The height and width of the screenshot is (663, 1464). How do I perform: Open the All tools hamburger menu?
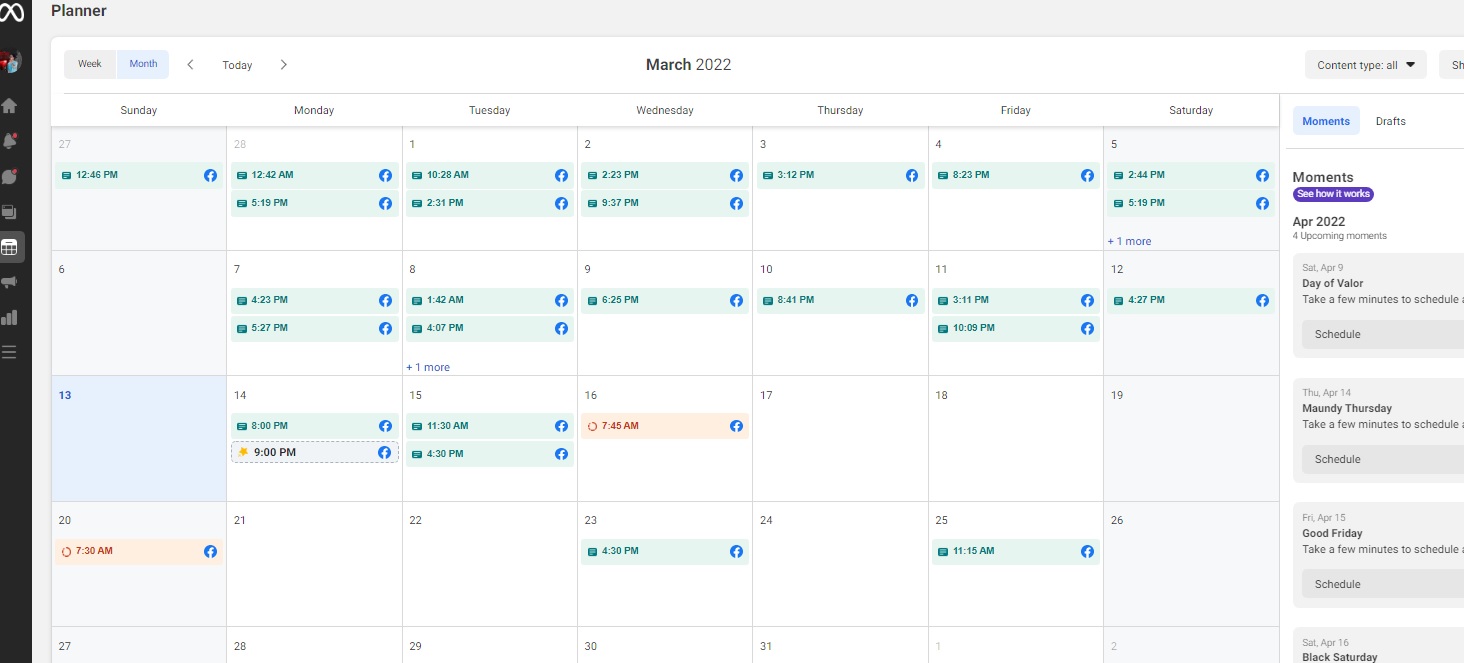(x=10, y=352)
